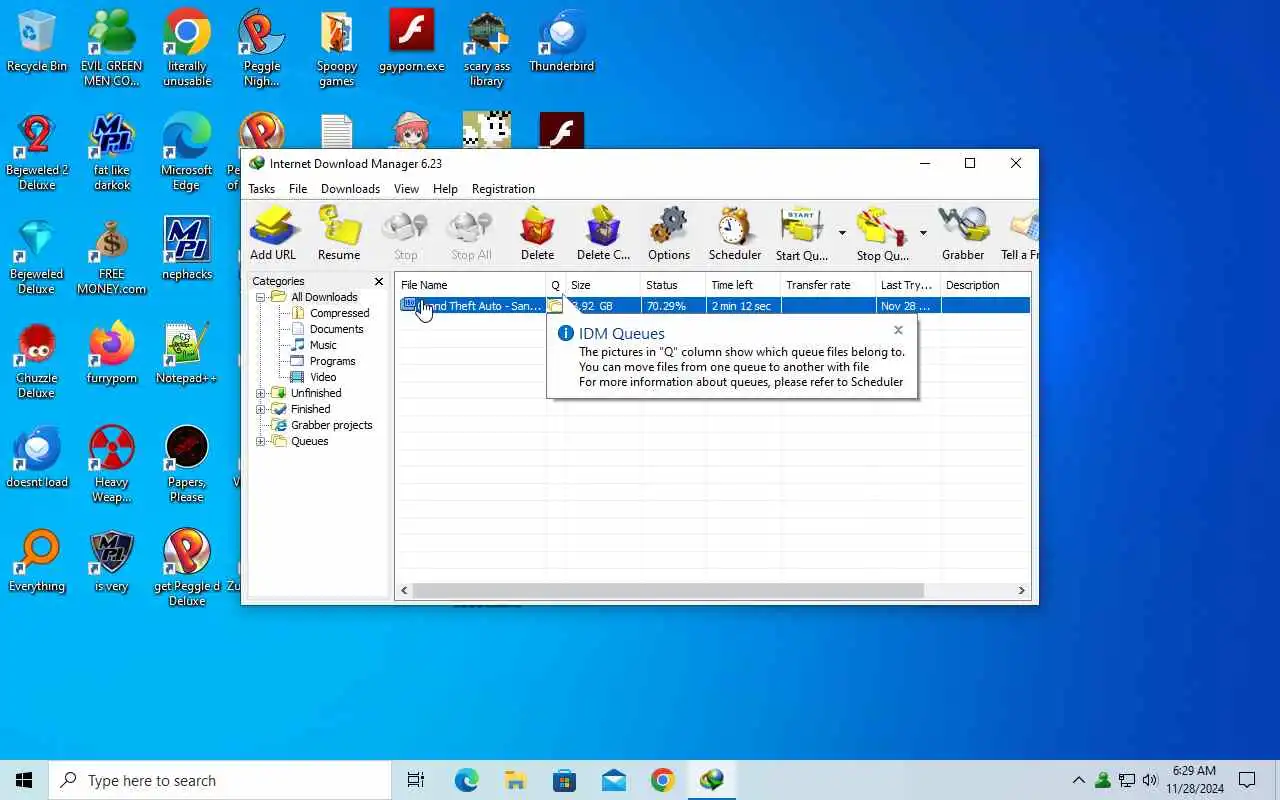This screenshot has height=800, width=1280.
Task: Open the Stop Queue dropdown arrow
Action: pos(923,233)
